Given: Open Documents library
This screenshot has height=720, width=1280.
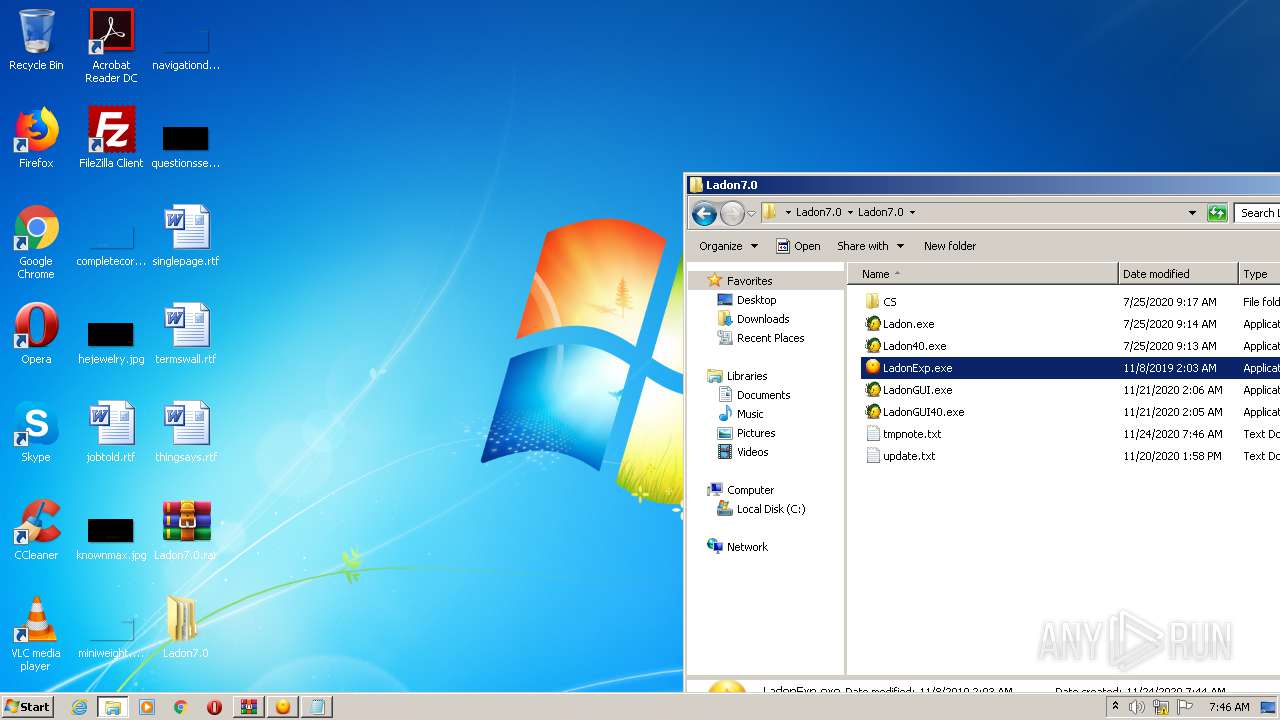Looking at the screenshot, I should (763, 395).
